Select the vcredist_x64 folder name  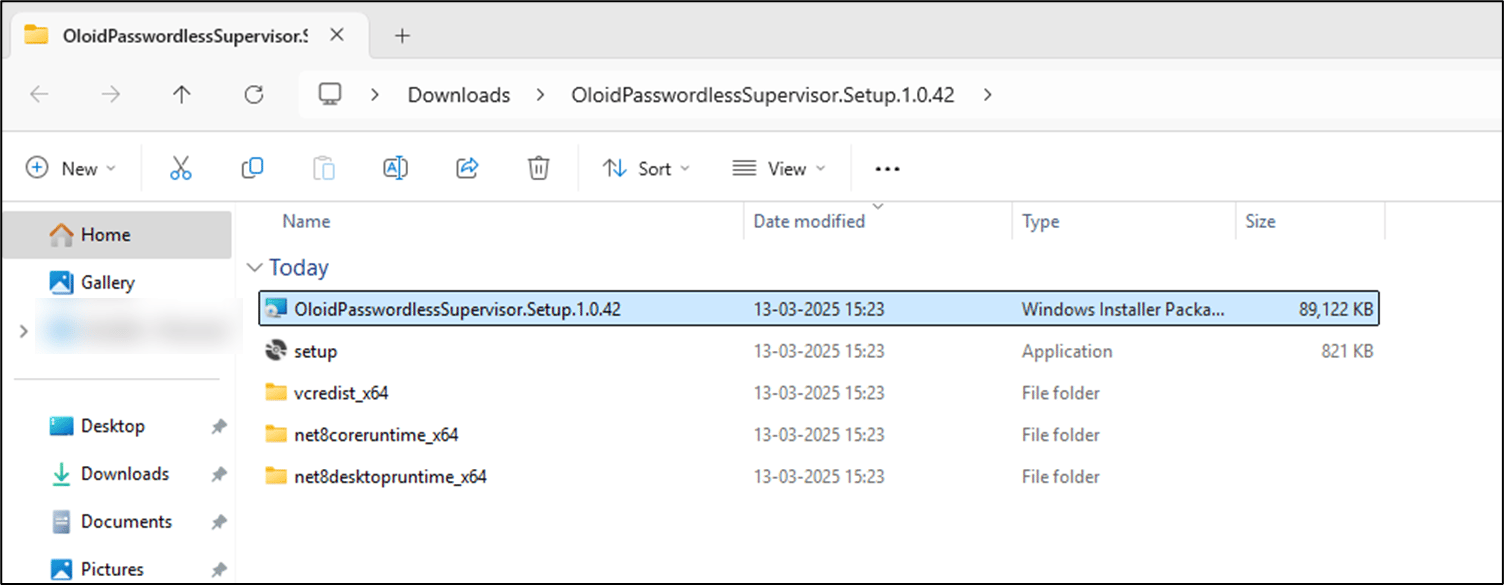(341, 393)
